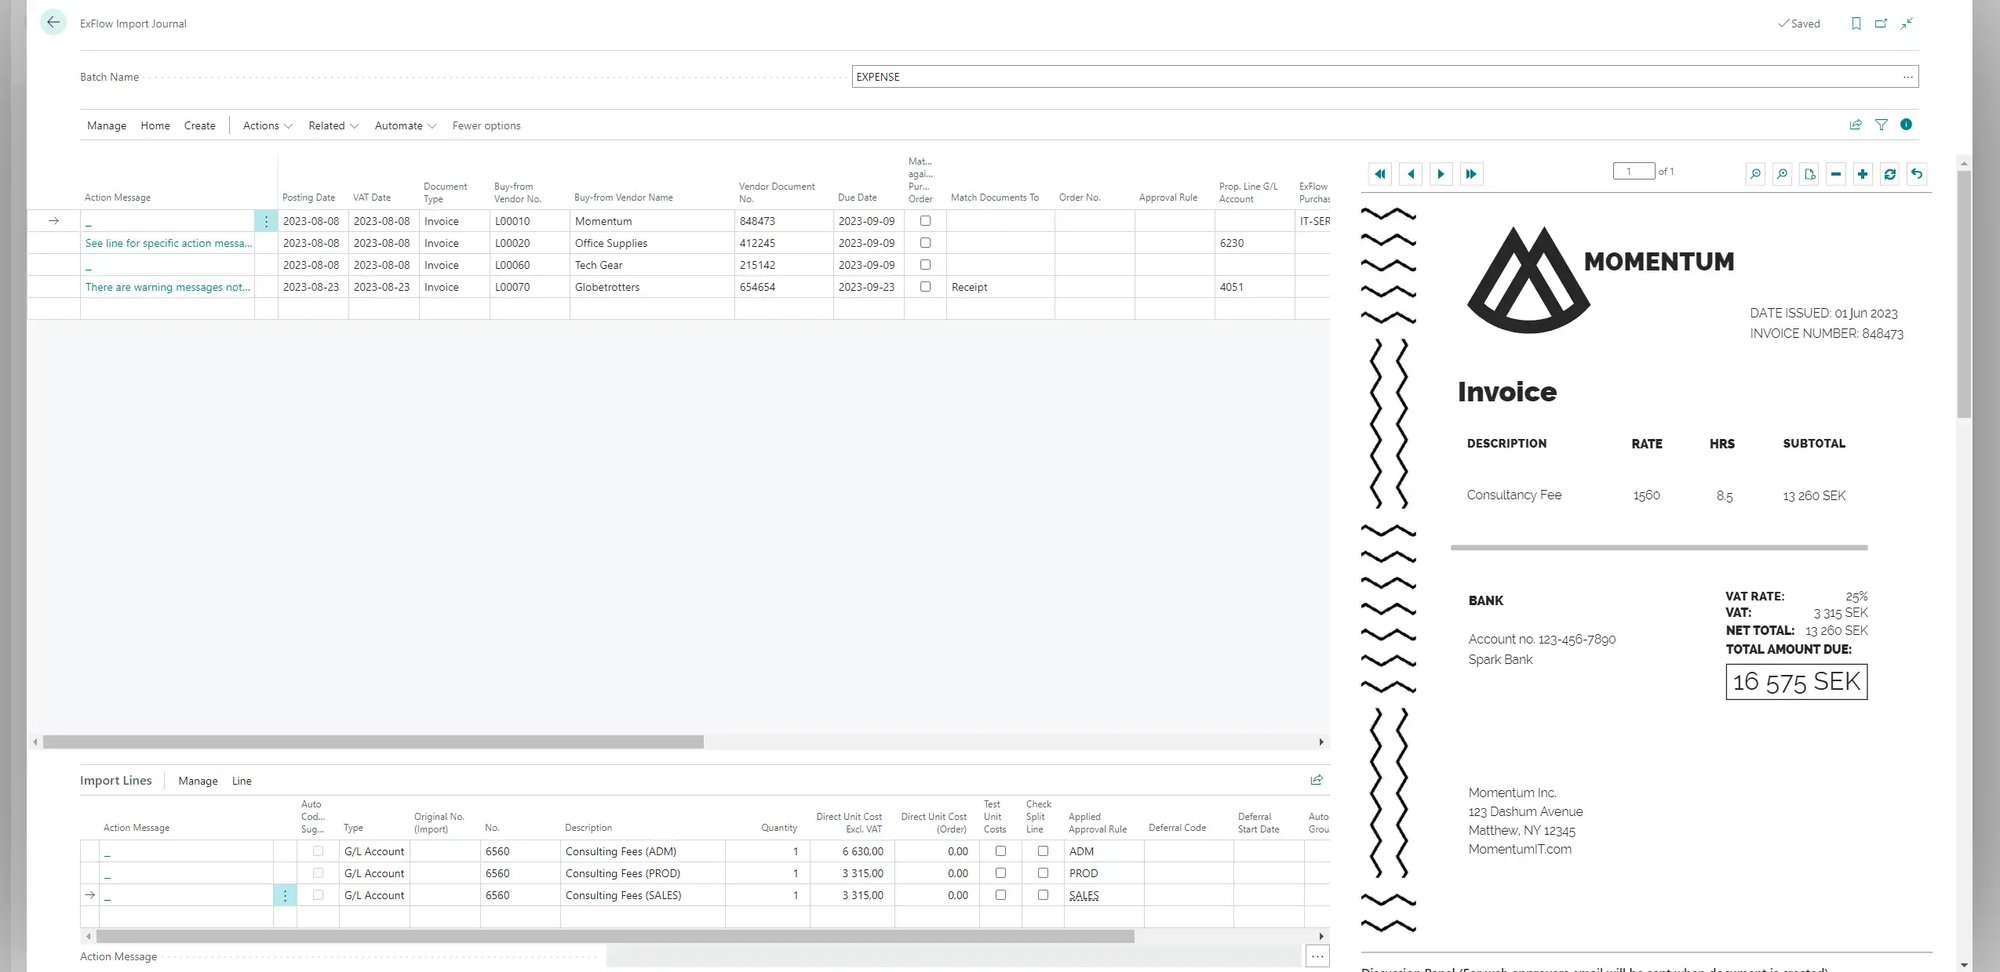Switch to the Home menu

click(x=155, y=125)
